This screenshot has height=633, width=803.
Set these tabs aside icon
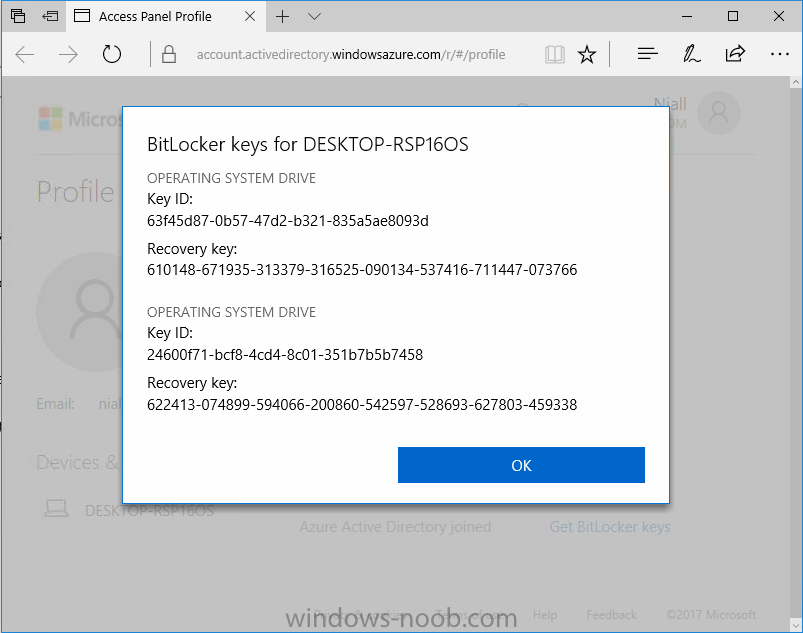click(x=50, y=16)
